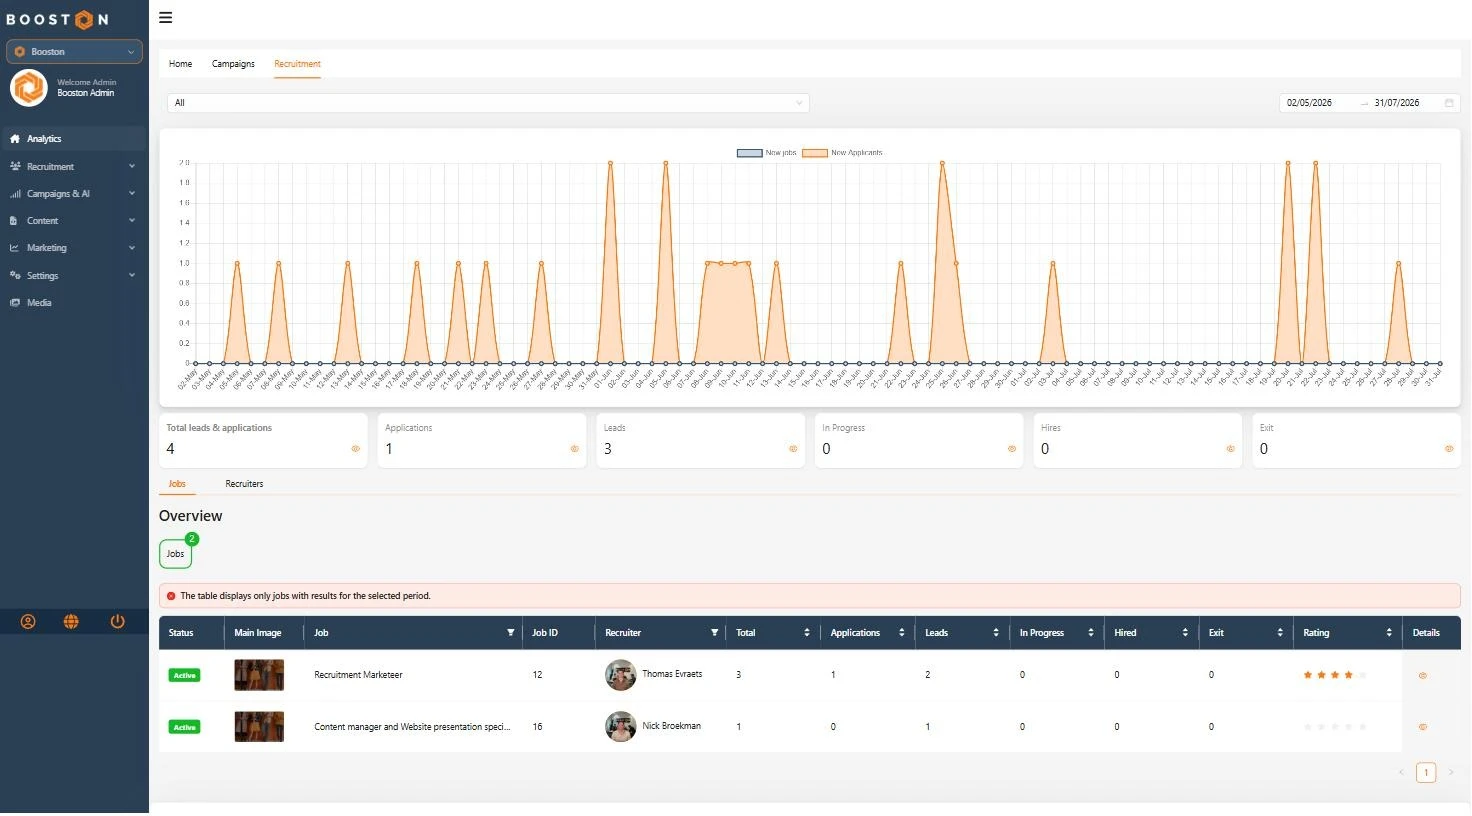The height and width of the screenshot is (816, 1472).
Task: Click the power logout icon
Action: tap(117, 622)
